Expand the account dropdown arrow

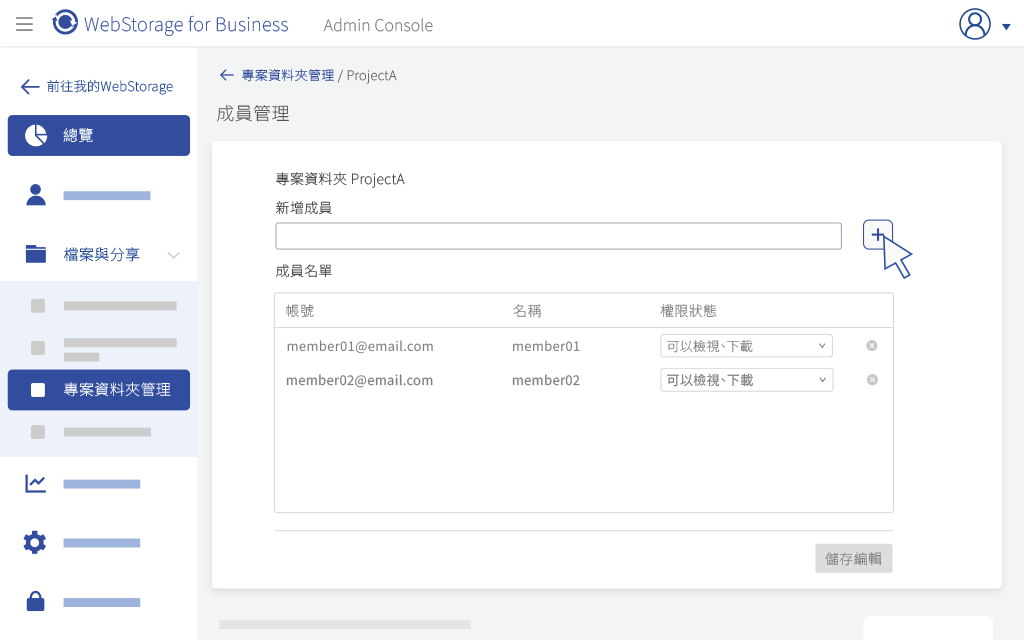[x=1006, y=27]
